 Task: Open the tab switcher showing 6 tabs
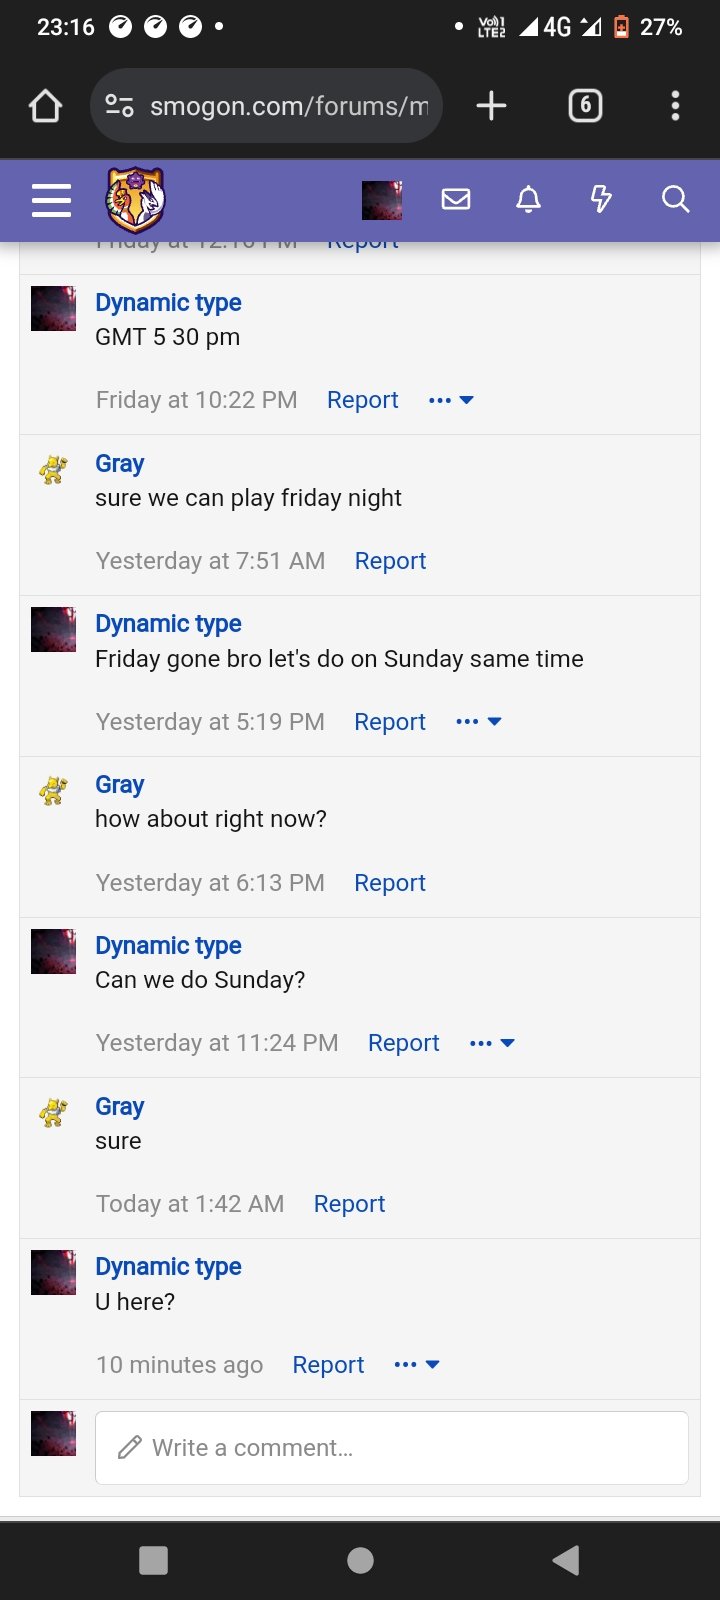(x=585, y=106)
